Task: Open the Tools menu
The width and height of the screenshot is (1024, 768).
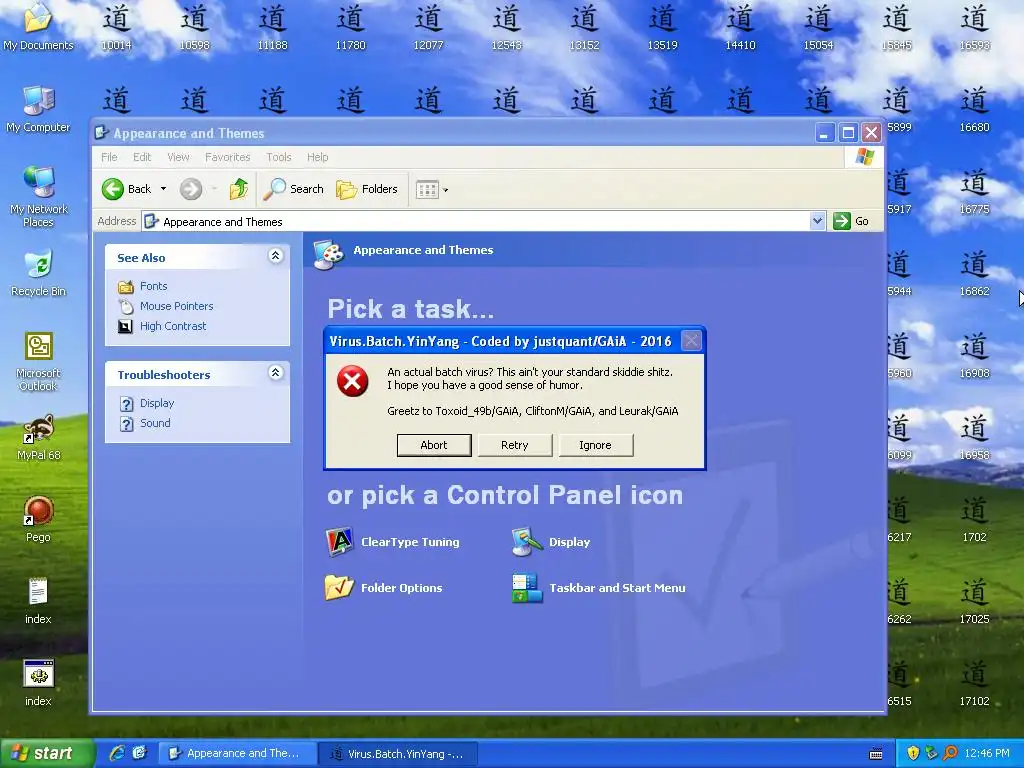Action: click(x=278, y=157)
